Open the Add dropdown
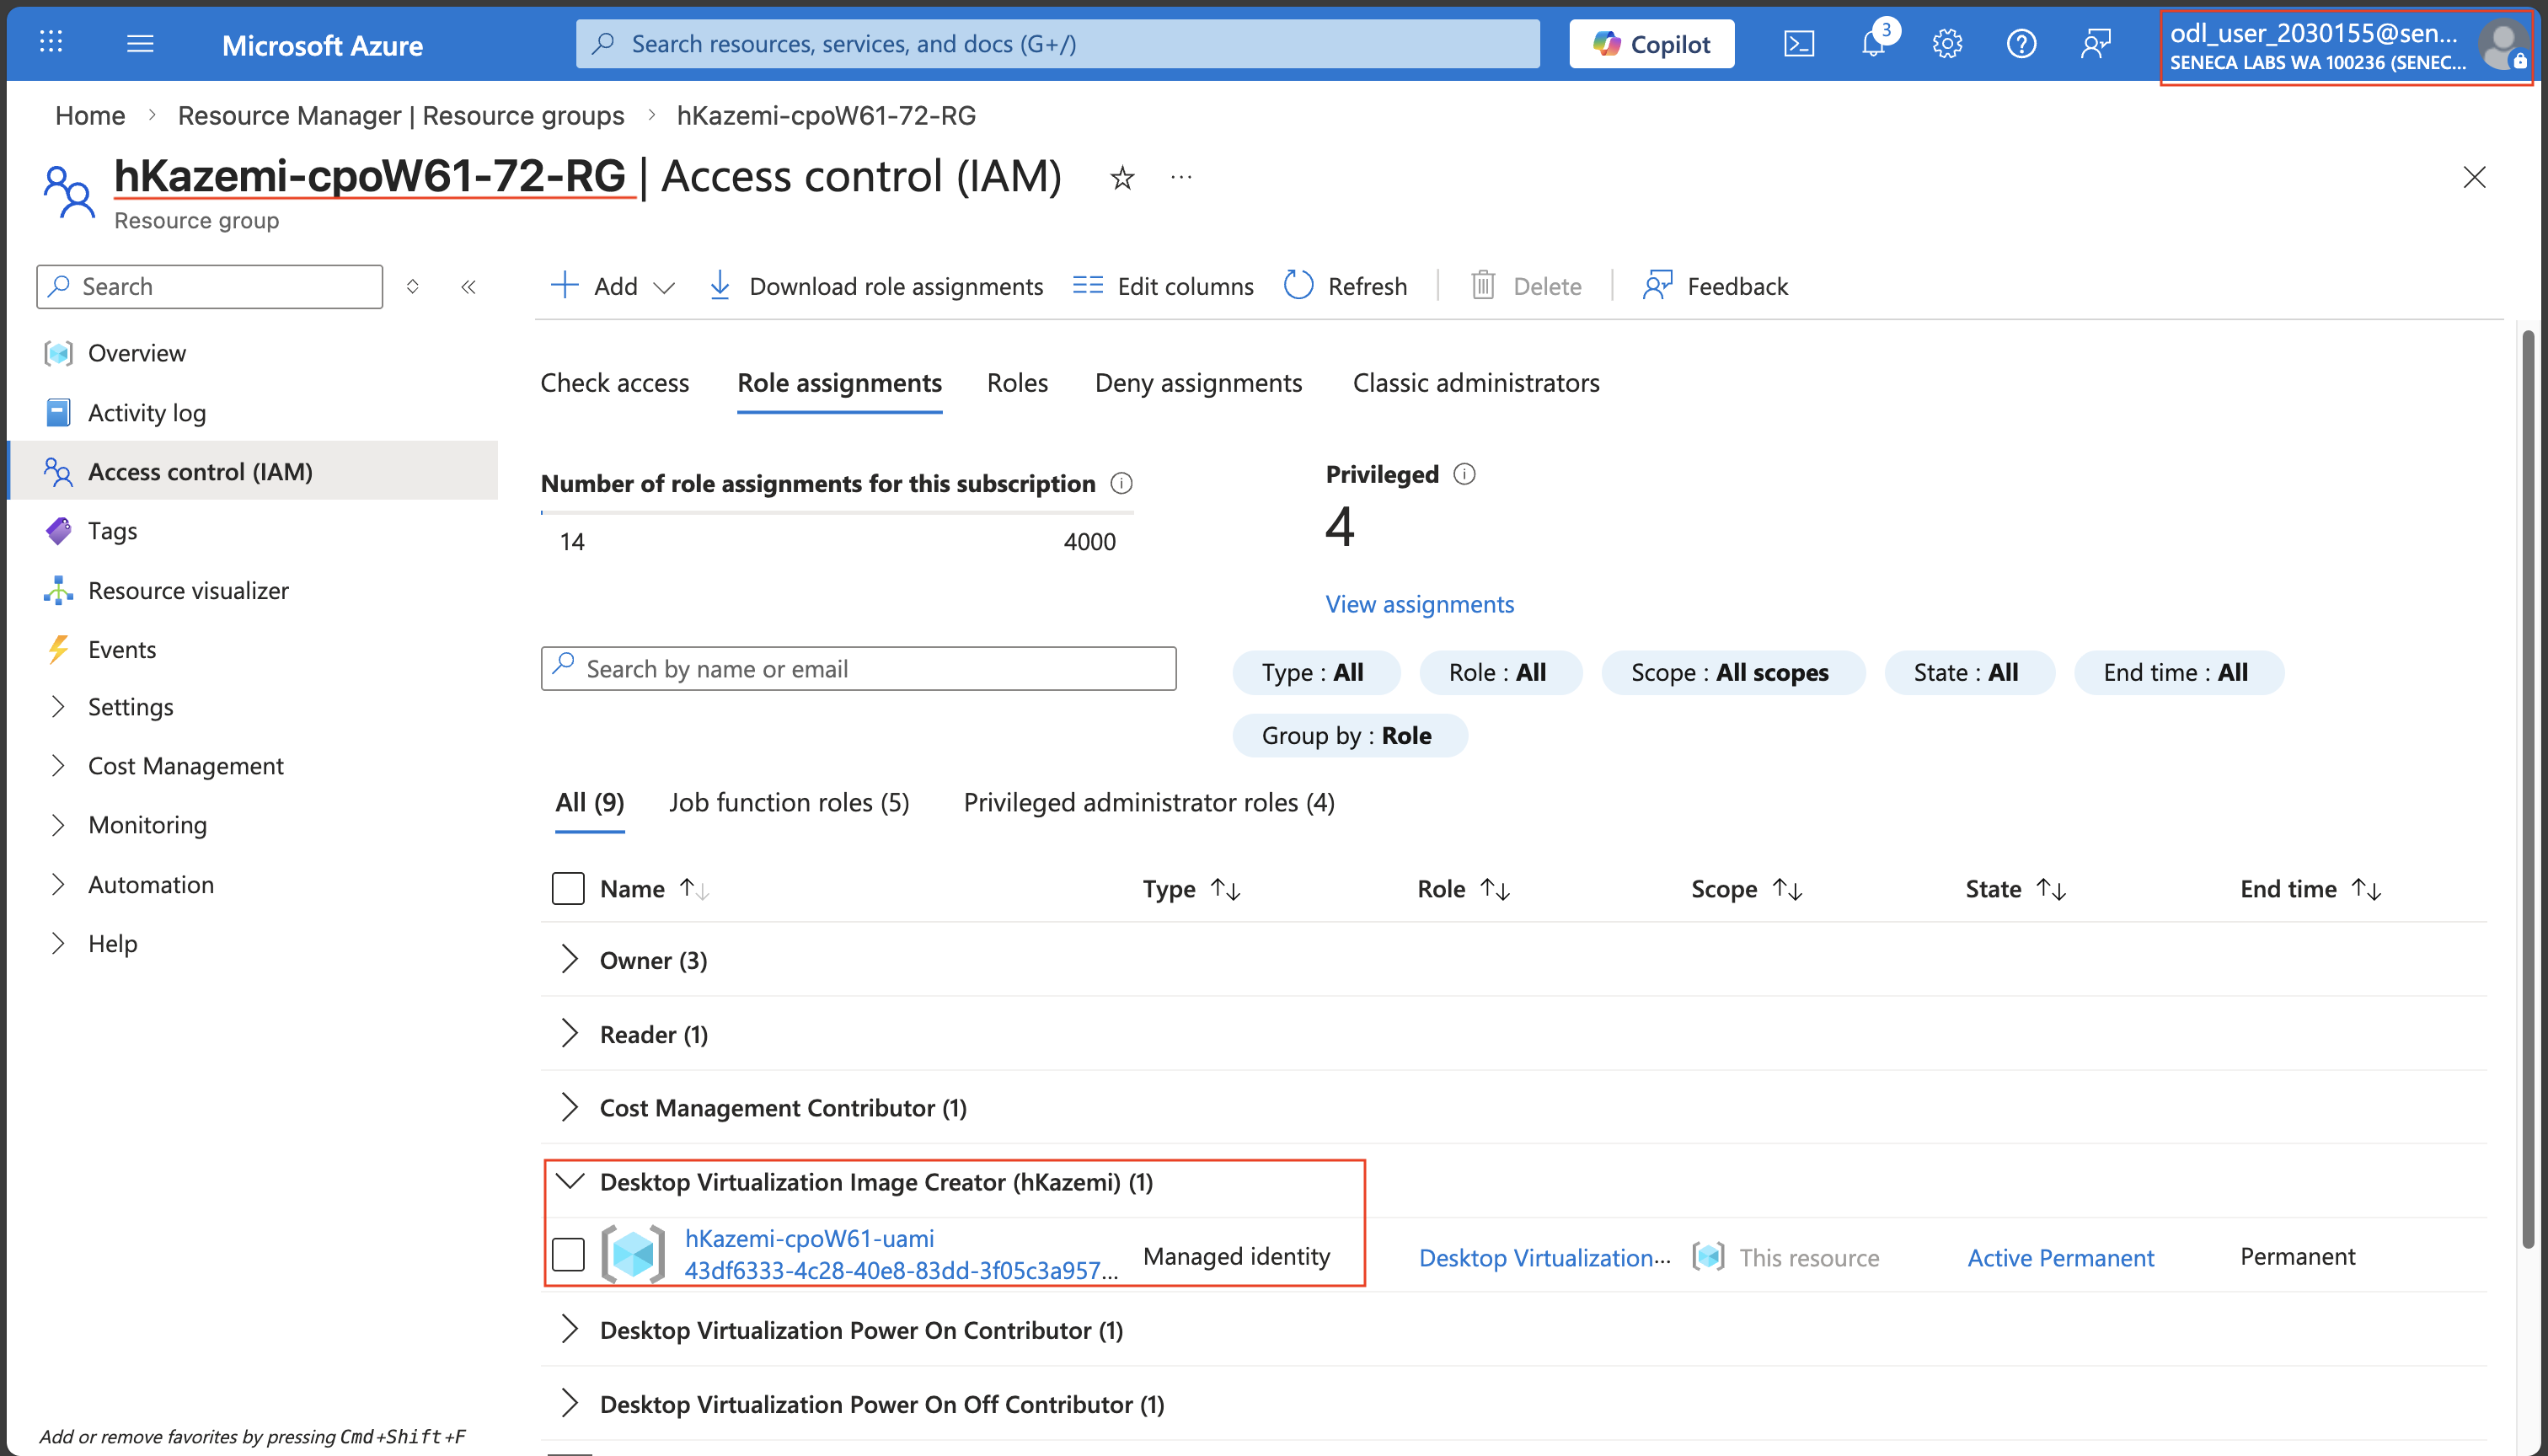This screenshot has height=1456, width=2548. point(613,287)
